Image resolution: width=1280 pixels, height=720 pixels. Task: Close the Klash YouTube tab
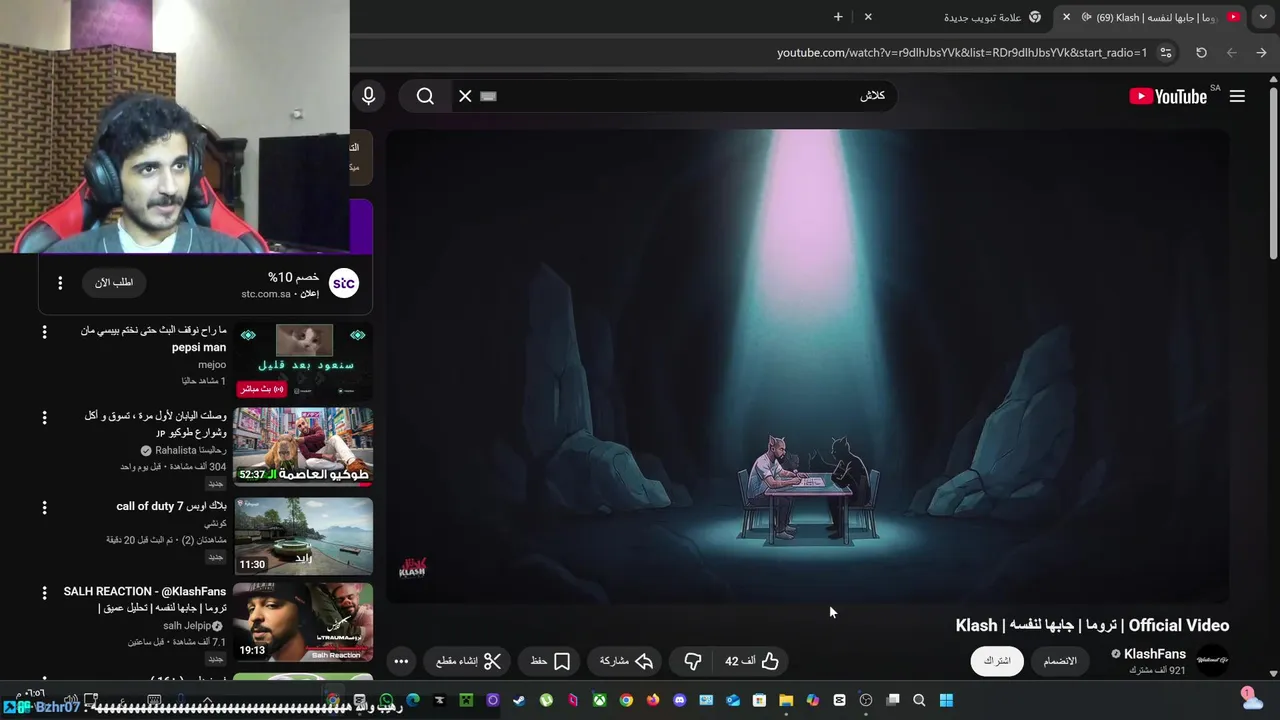1066,17
